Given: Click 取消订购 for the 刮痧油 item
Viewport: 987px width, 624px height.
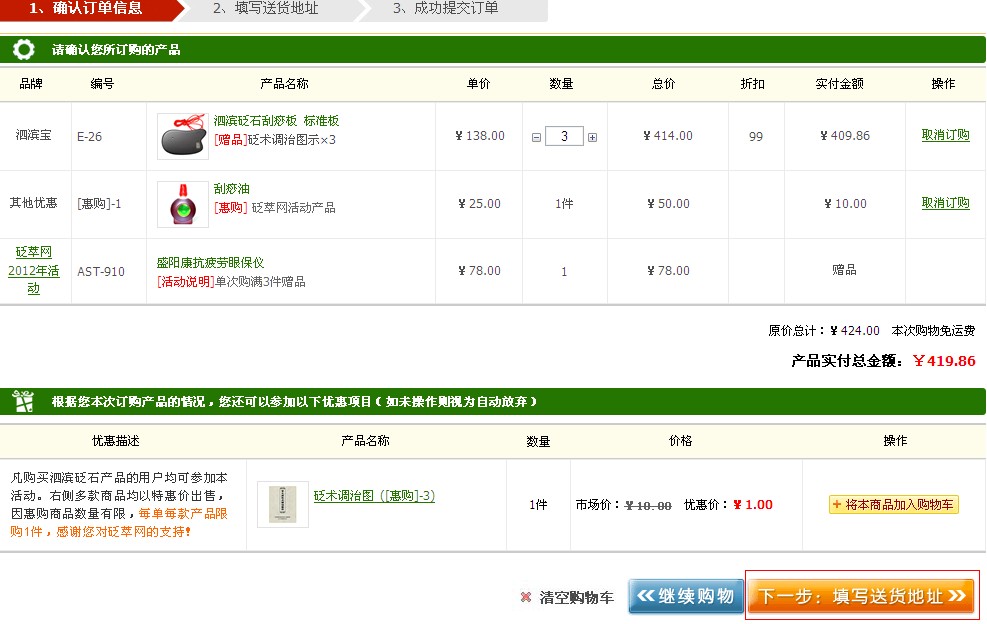Looking at the screenshot, I should [x=945, y=203].
